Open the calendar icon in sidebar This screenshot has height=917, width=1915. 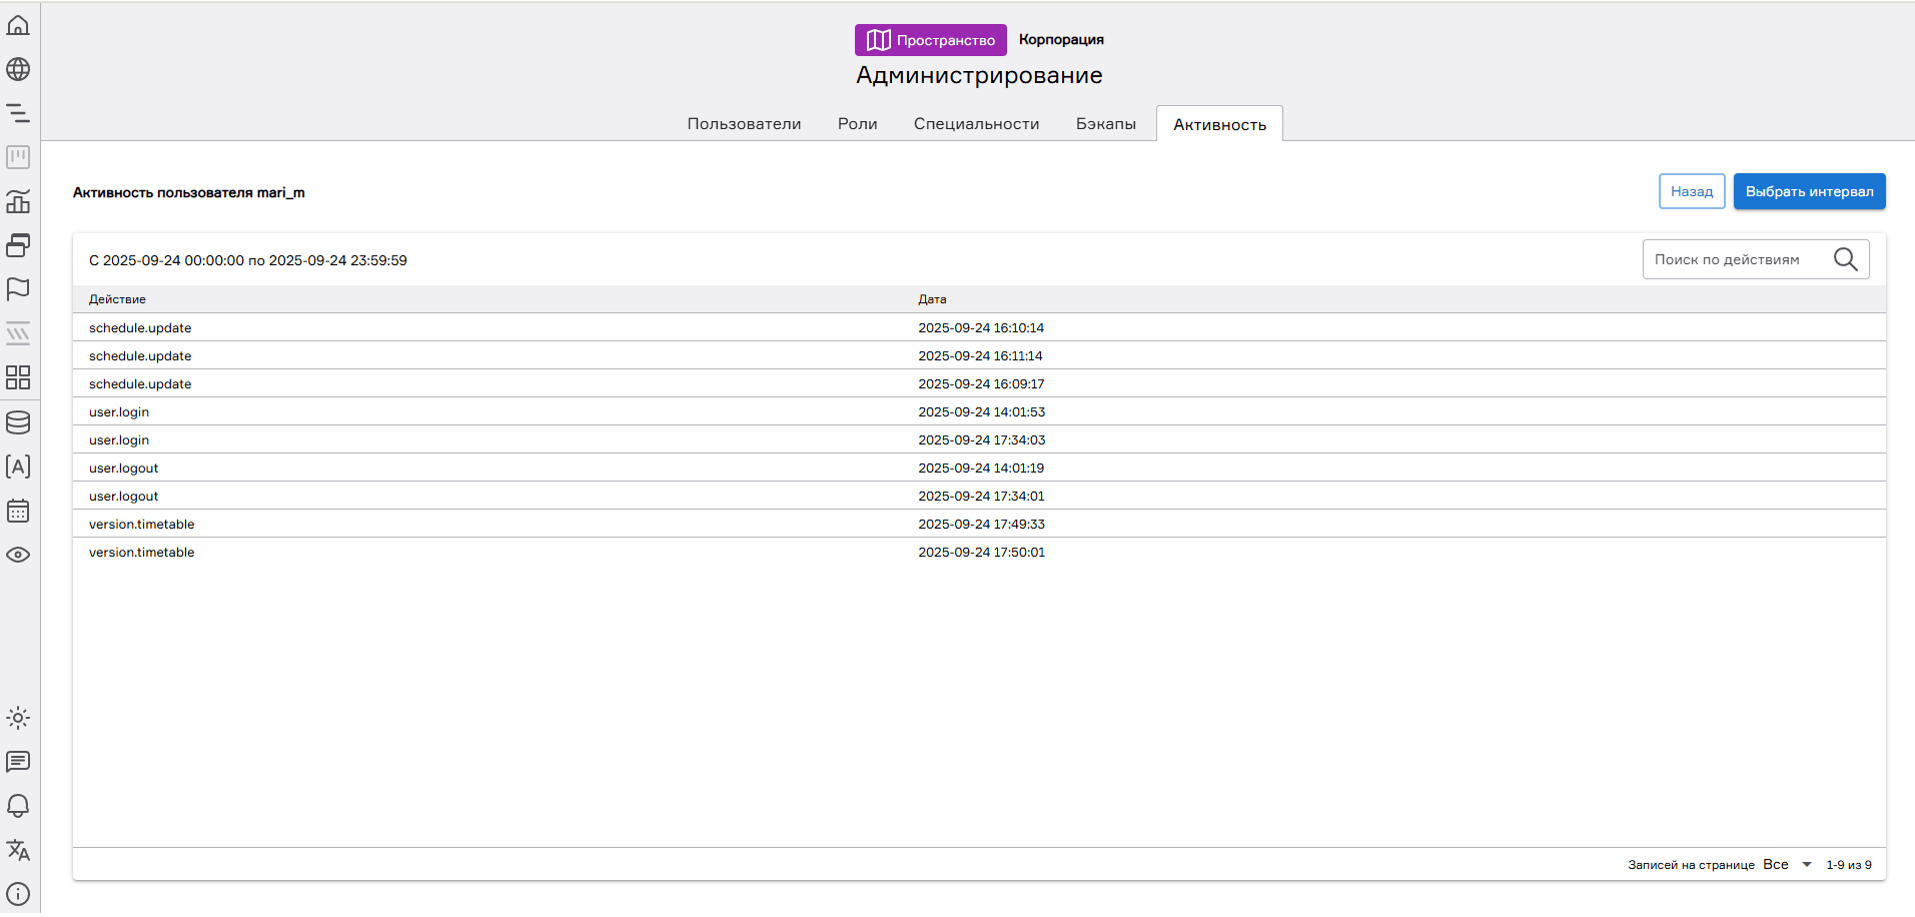[18, 510]
